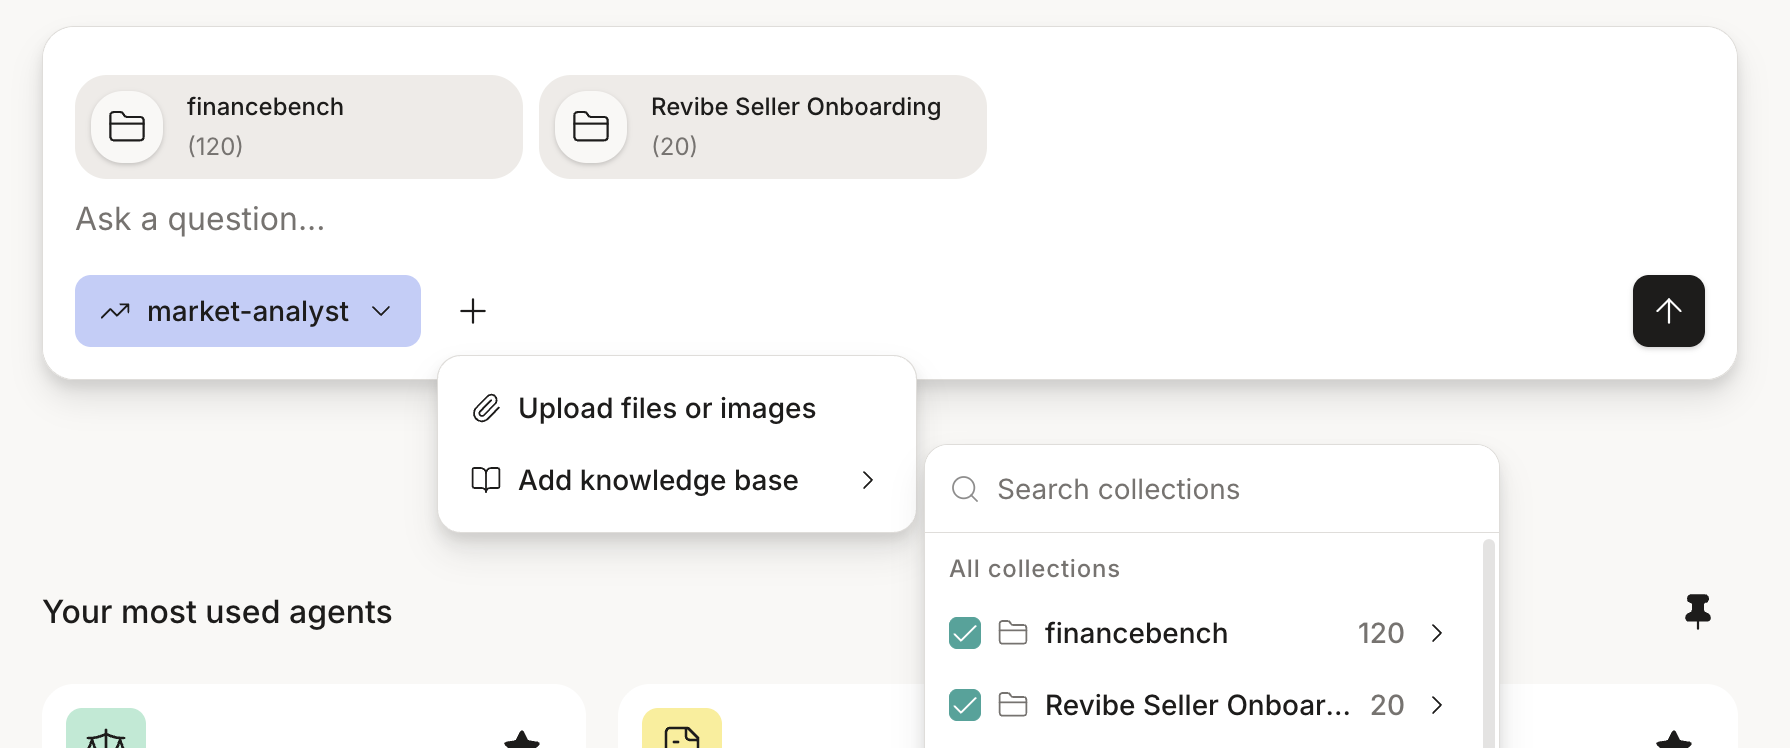Open the agent with the green scales icon
The width and height of the screenshot is (1790, 748).
[x=106, y=728]
